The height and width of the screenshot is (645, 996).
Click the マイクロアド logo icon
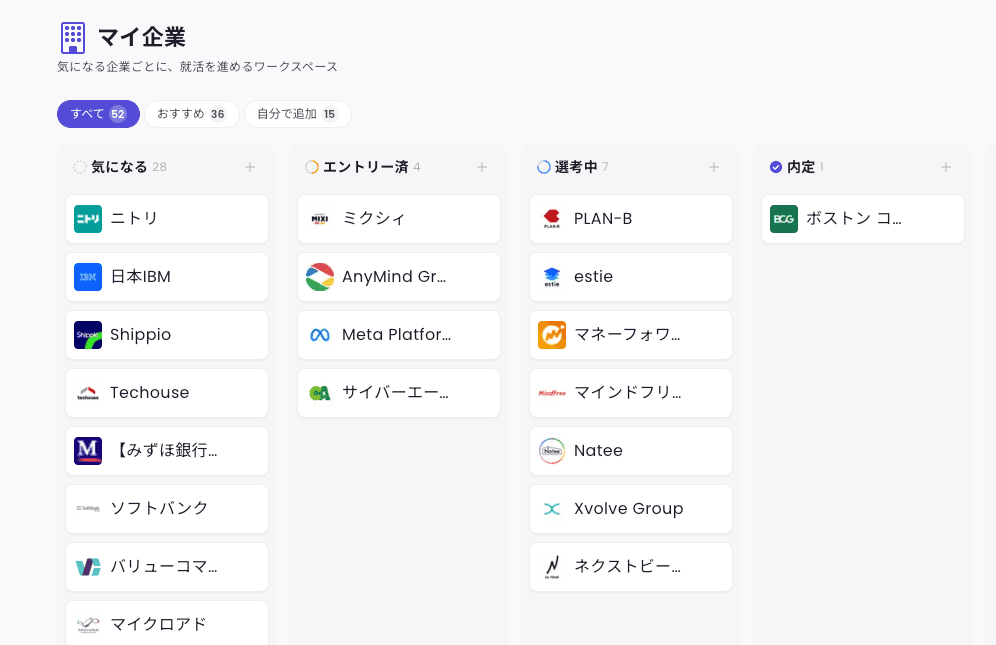coord(88,625)
